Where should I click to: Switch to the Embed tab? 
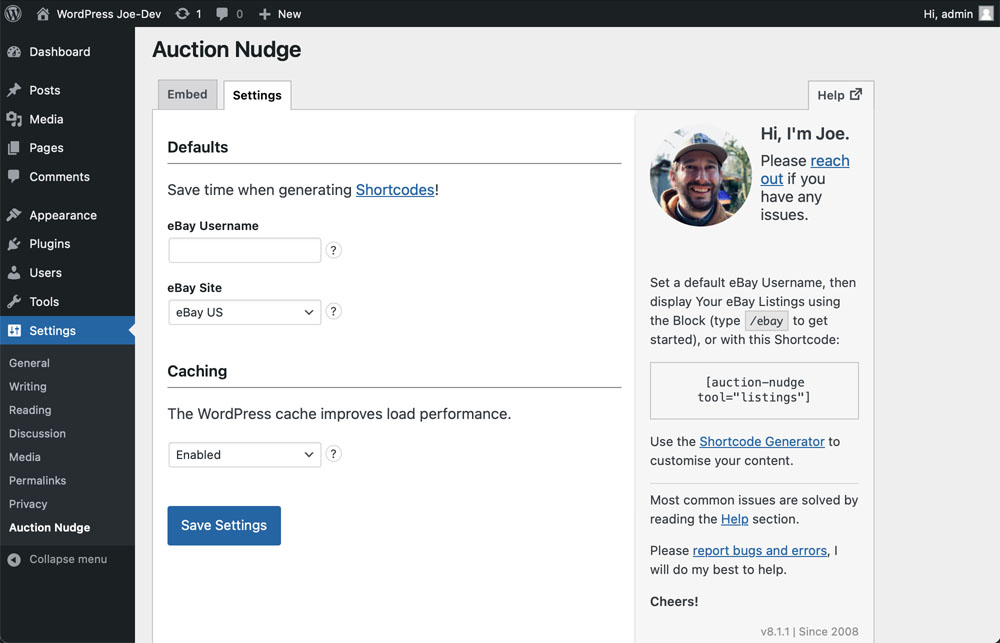point(188,94)
